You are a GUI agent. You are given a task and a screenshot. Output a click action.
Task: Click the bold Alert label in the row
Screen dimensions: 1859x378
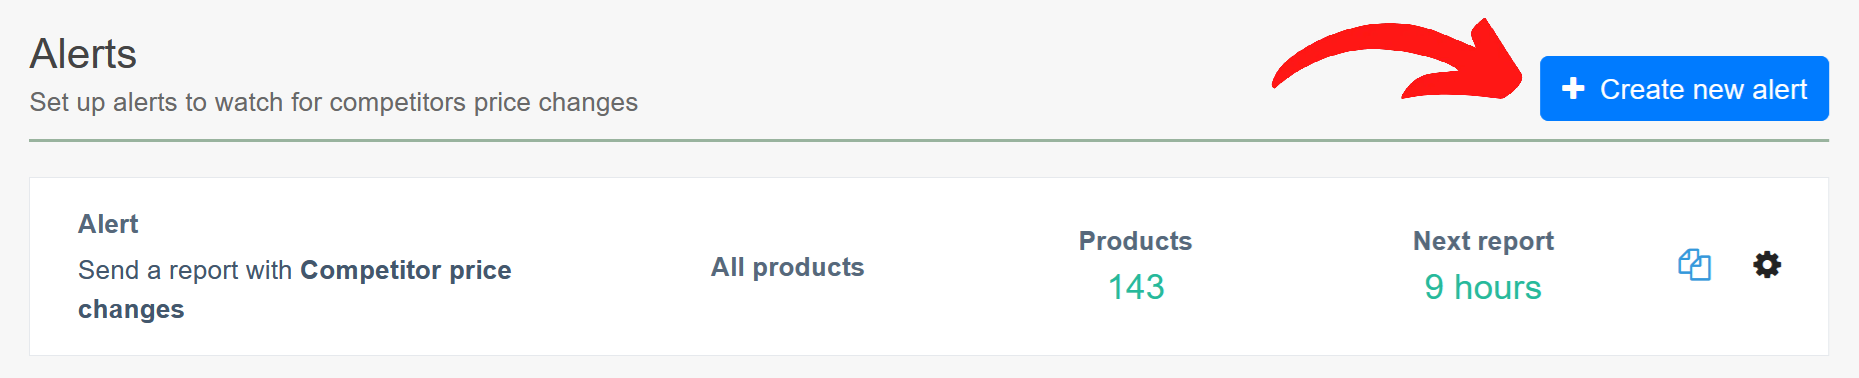tap(108, 224)
